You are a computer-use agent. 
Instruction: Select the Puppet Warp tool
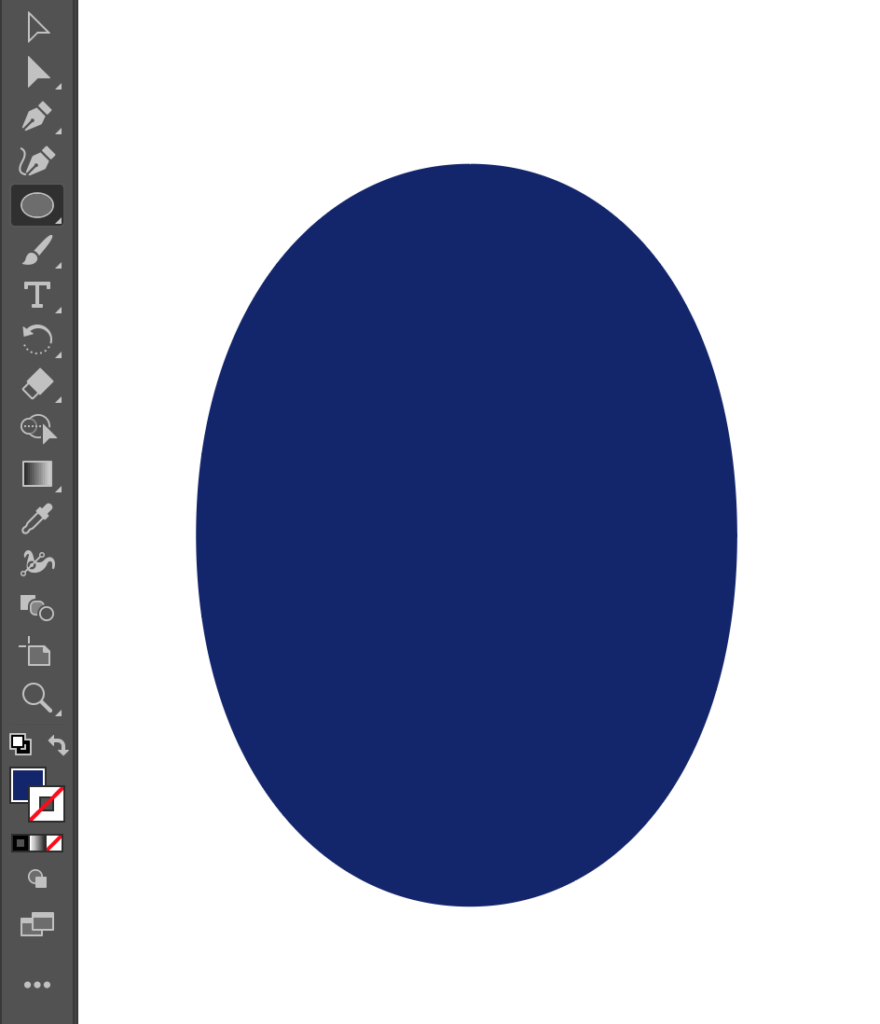37,563
